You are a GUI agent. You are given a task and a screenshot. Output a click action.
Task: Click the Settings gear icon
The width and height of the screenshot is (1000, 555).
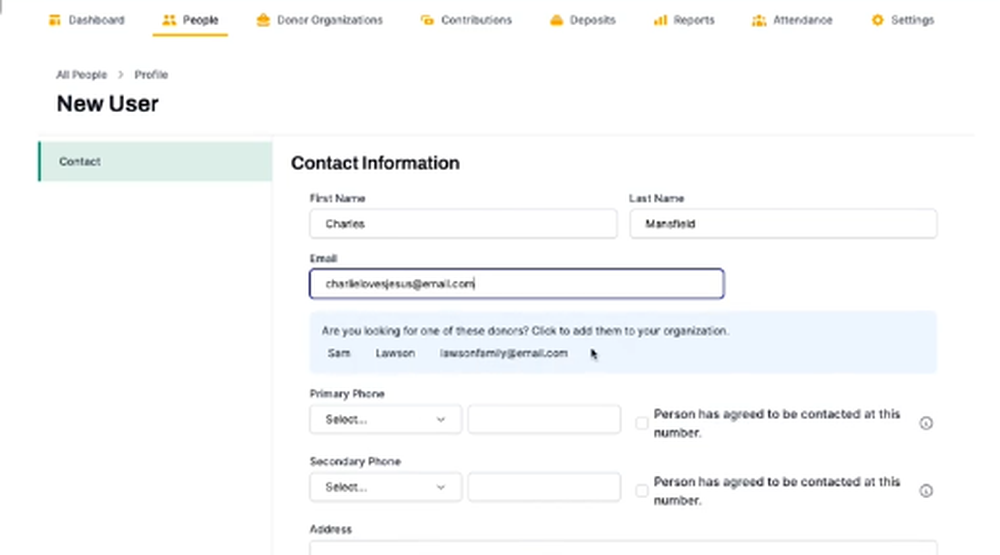[x=877, y=20]
